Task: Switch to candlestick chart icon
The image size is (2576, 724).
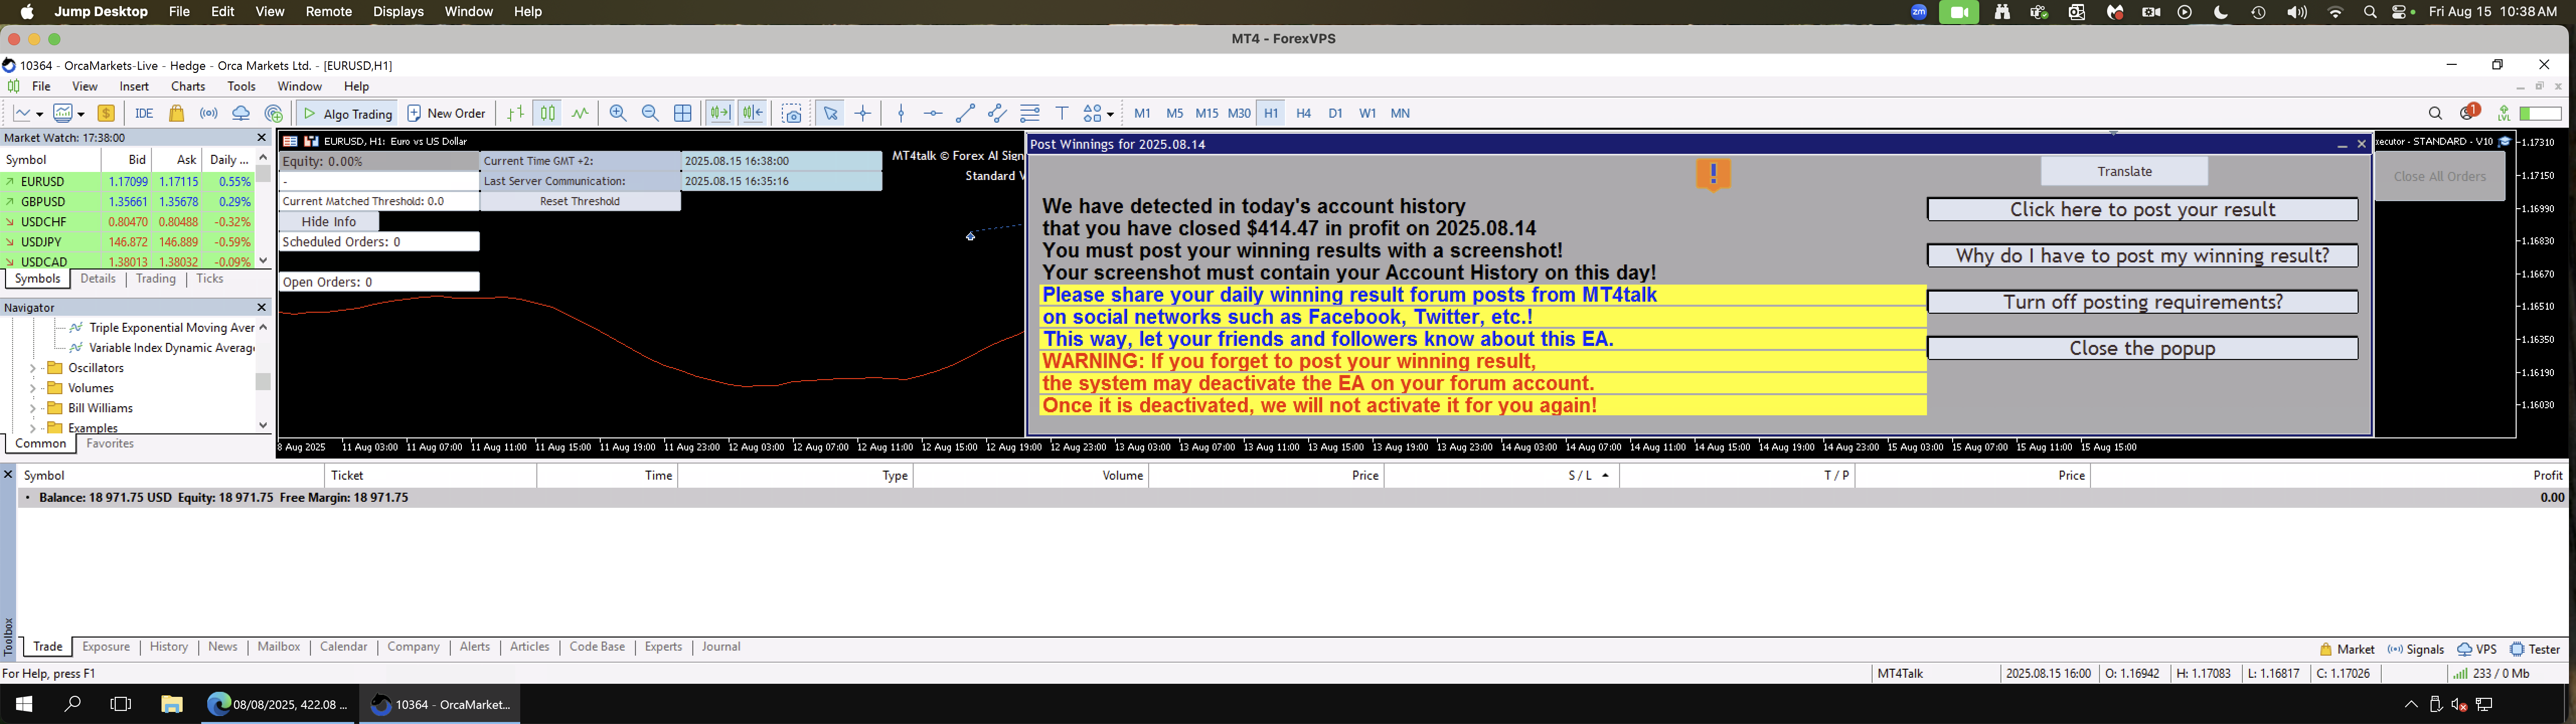Action: pyautogui.click(x=548, y=113)
